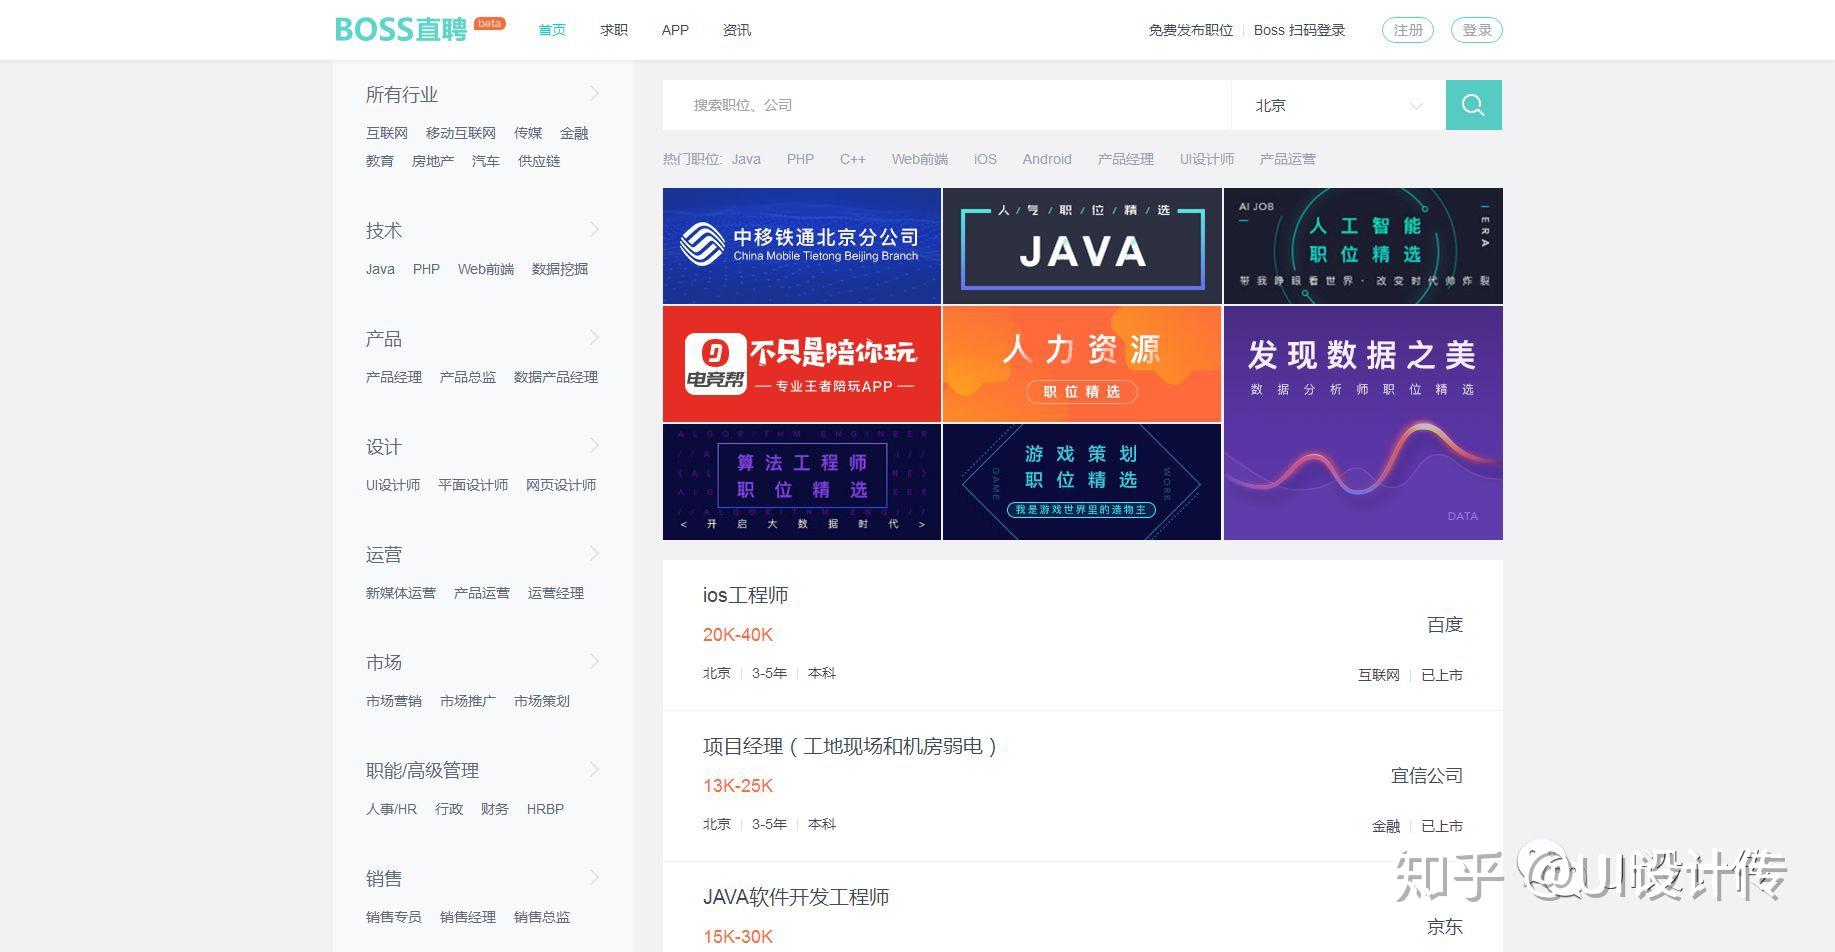Open the 北京 city dropdown
This screenshot has width=1835, height=952.
[1338, 105]
